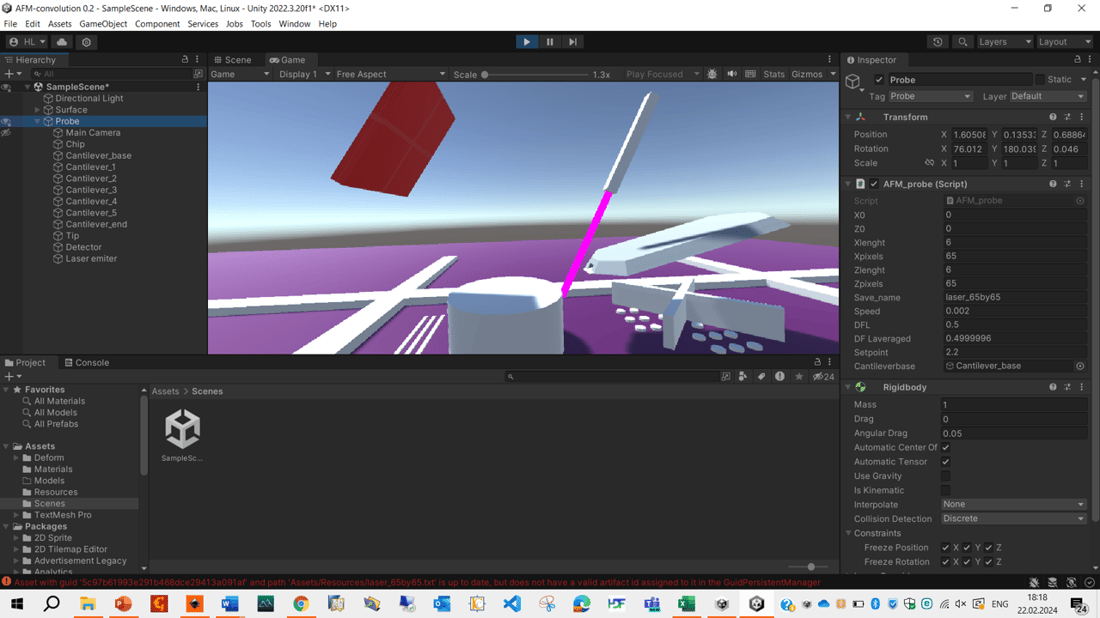Open AFM_probe script more options
This screenshot has height=618, width=1100.
[1082, 184]
